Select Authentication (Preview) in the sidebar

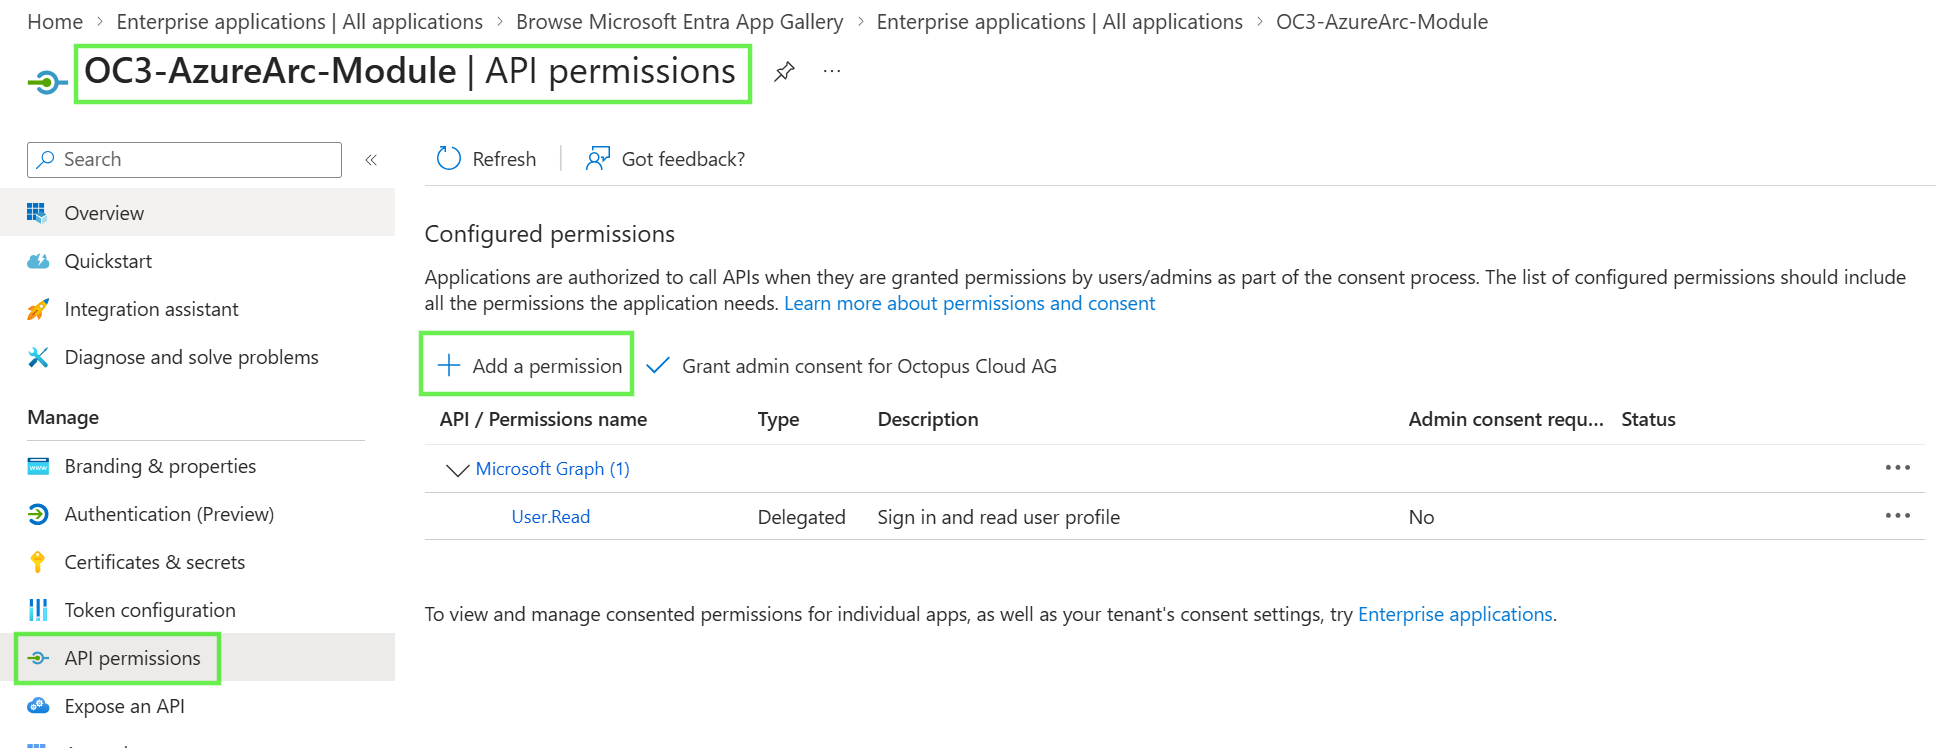(198, 514)
